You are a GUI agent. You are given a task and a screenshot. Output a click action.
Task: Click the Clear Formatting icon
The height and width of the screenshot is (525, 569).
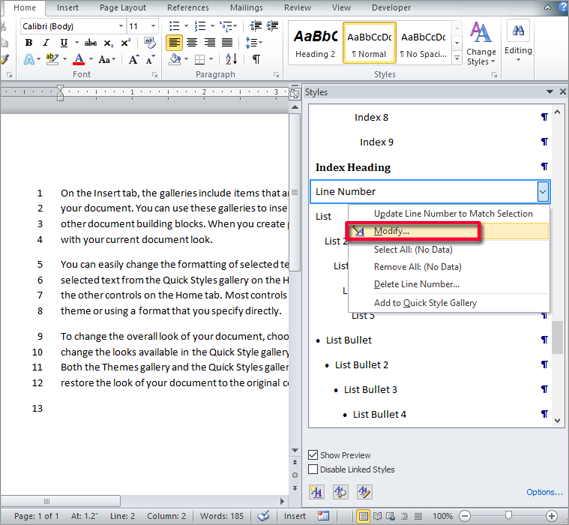click(x=150, y=42)
